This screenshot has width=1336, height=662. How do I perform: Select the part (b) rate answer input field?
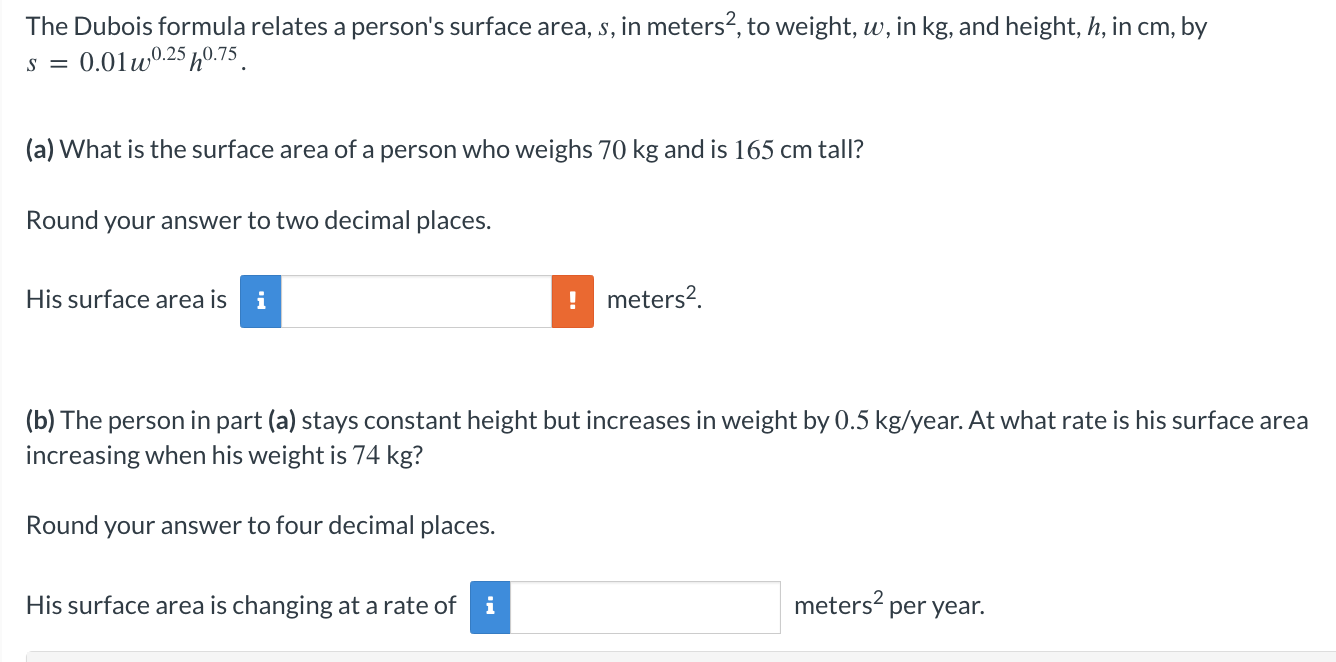point(645,607)
